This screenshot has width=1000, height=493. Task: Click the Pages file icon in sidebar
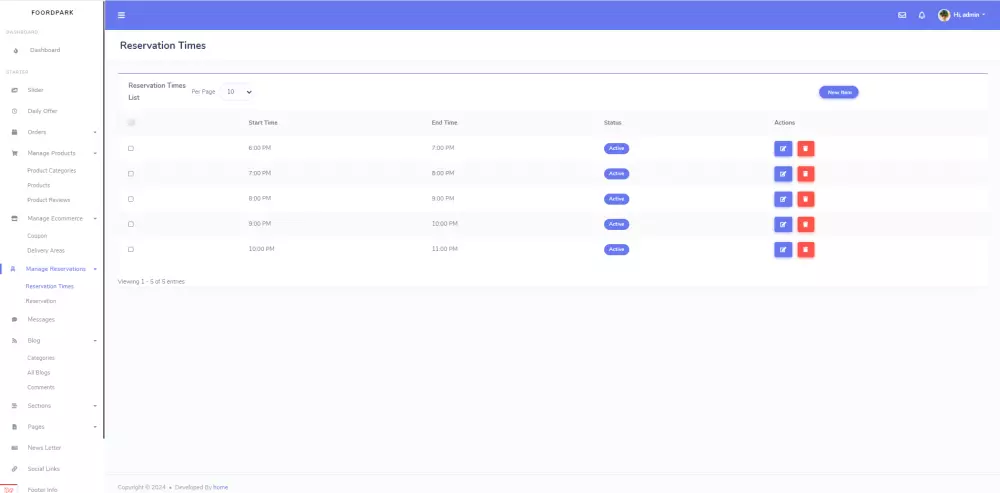[15, 427]
